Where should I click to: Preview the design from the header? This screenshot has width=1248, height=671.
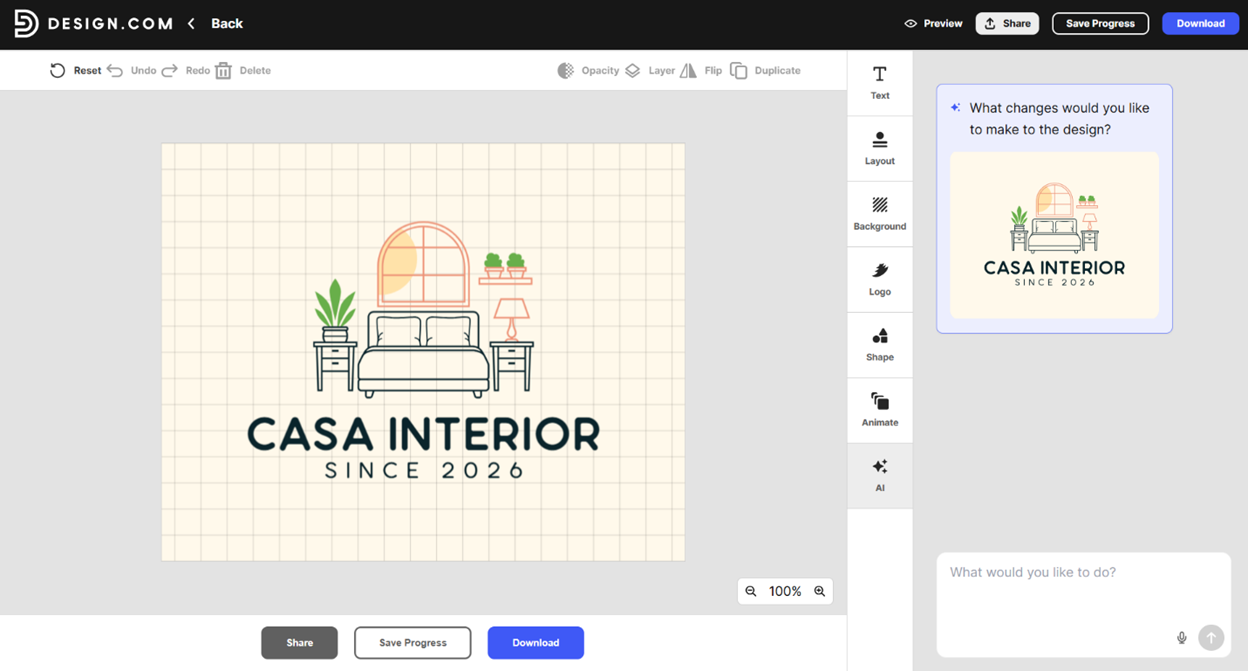[x=933, y=23]
